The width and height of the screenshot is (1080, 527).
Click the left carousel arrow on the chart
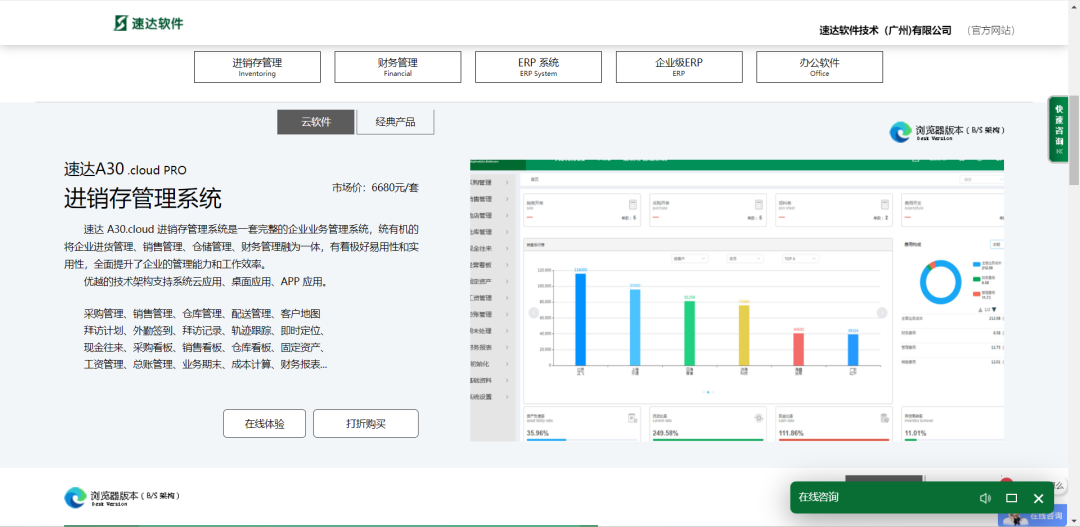point(533,313)
